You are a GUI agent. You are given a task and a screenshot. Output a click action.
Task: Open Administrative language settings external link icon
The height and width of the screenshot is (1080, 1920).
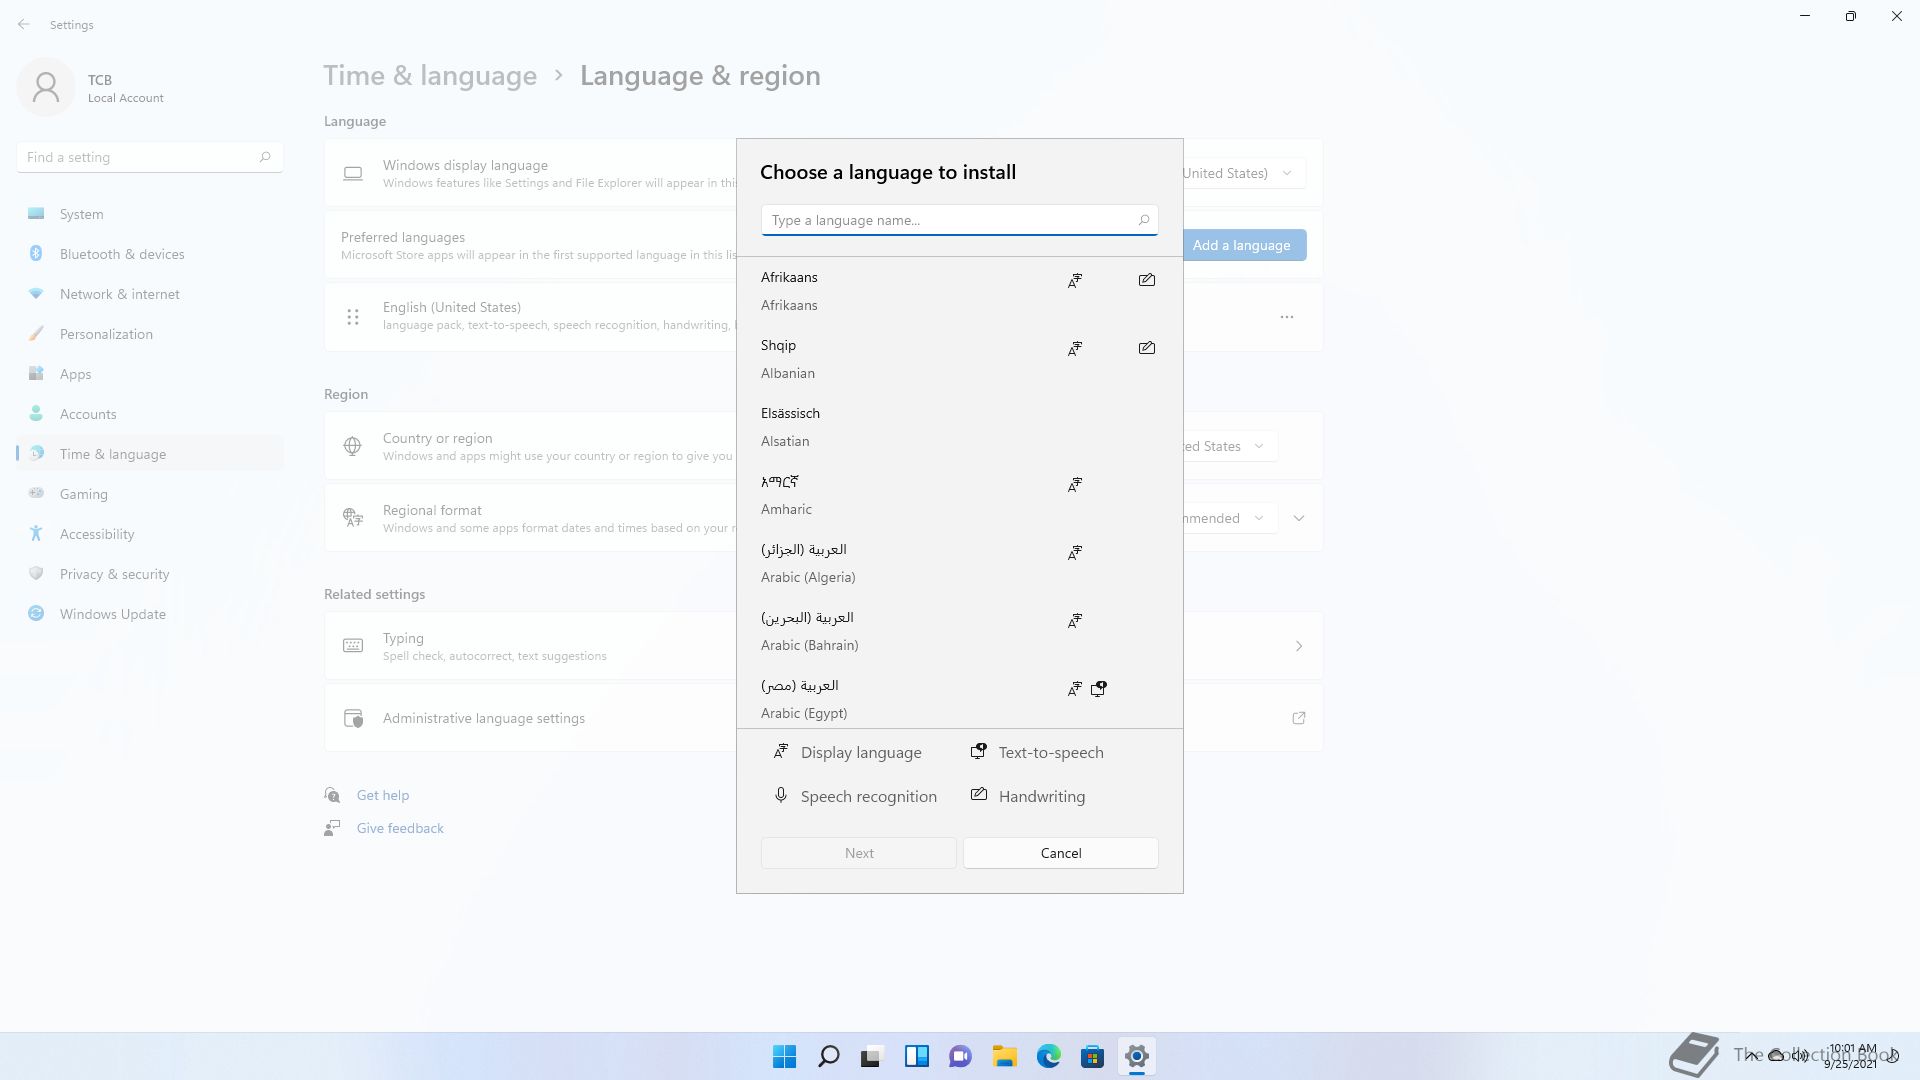[x=1299, y=718]
